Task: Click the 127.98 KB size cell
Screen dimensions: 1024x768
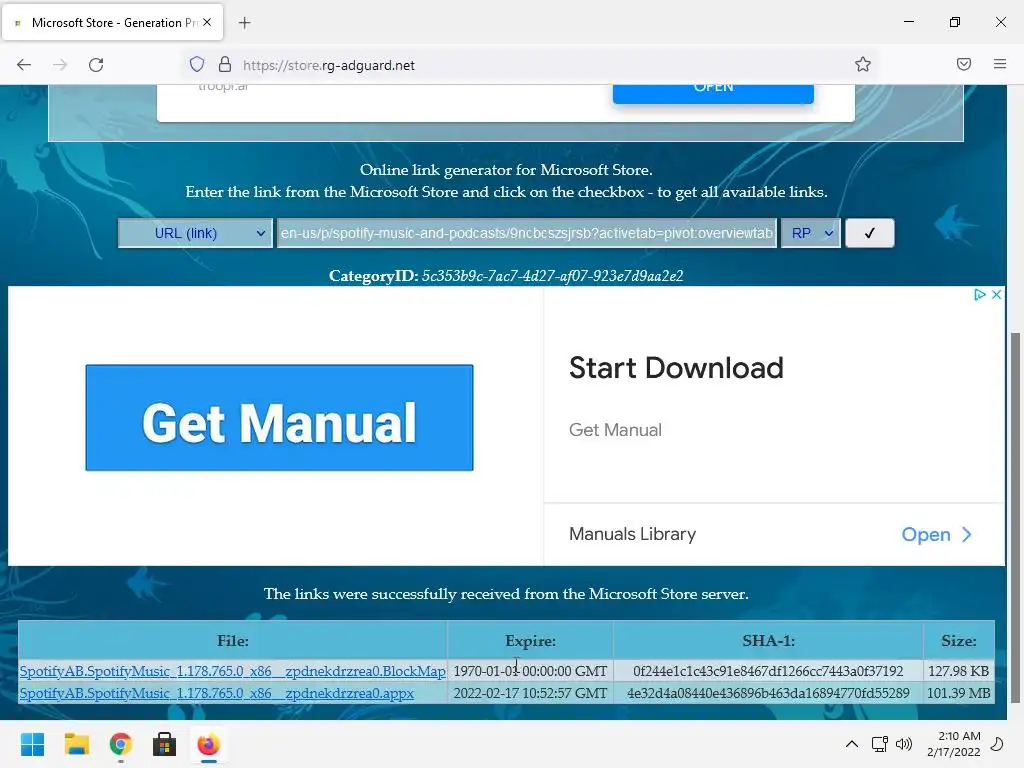Action: pos(959,671)
